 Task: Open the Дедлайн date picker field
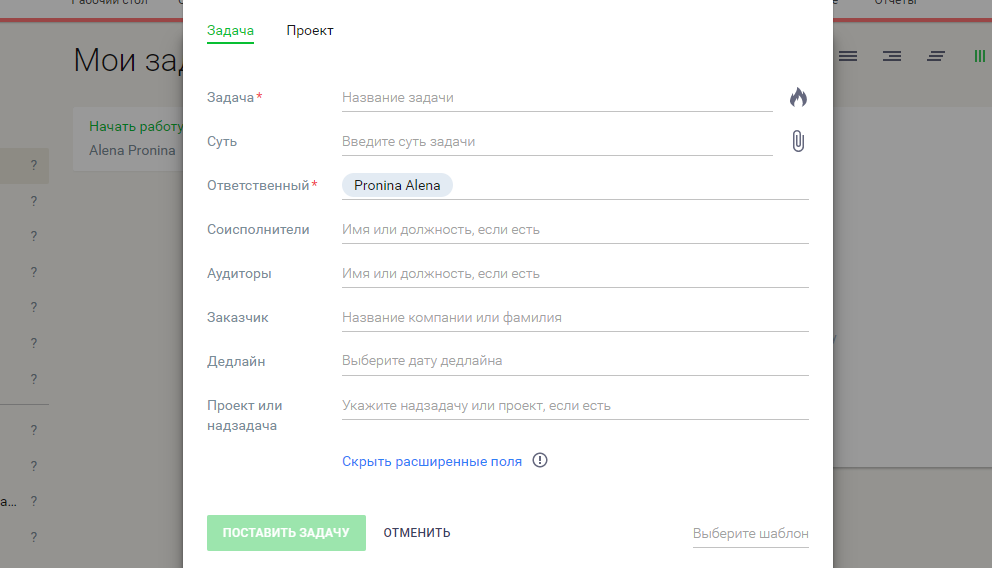click(x=575, y=361)
